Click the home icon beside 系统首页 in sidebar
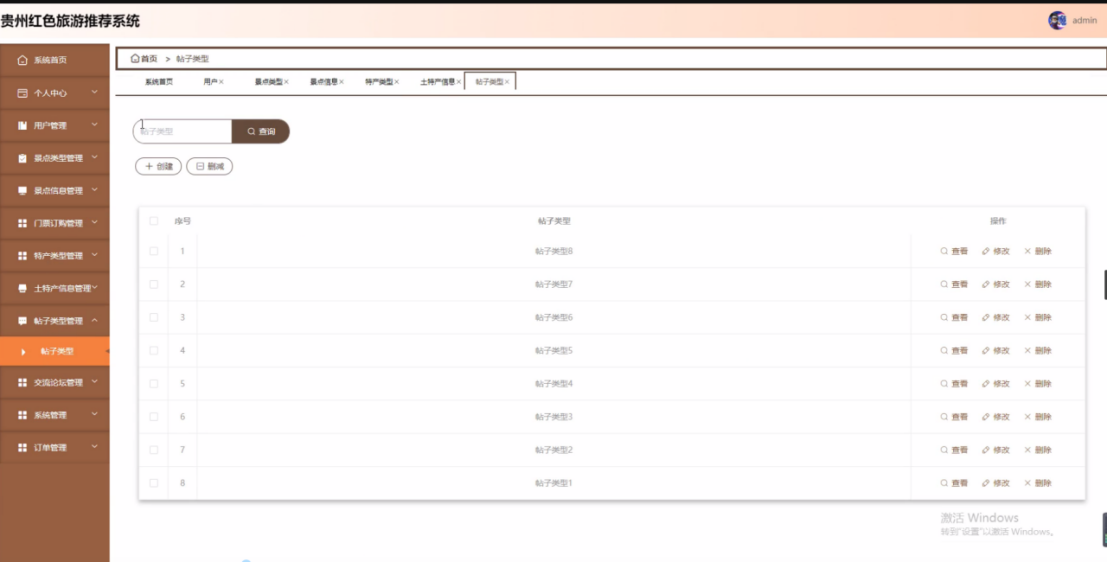1108x562 pixels. click(23, 61)
